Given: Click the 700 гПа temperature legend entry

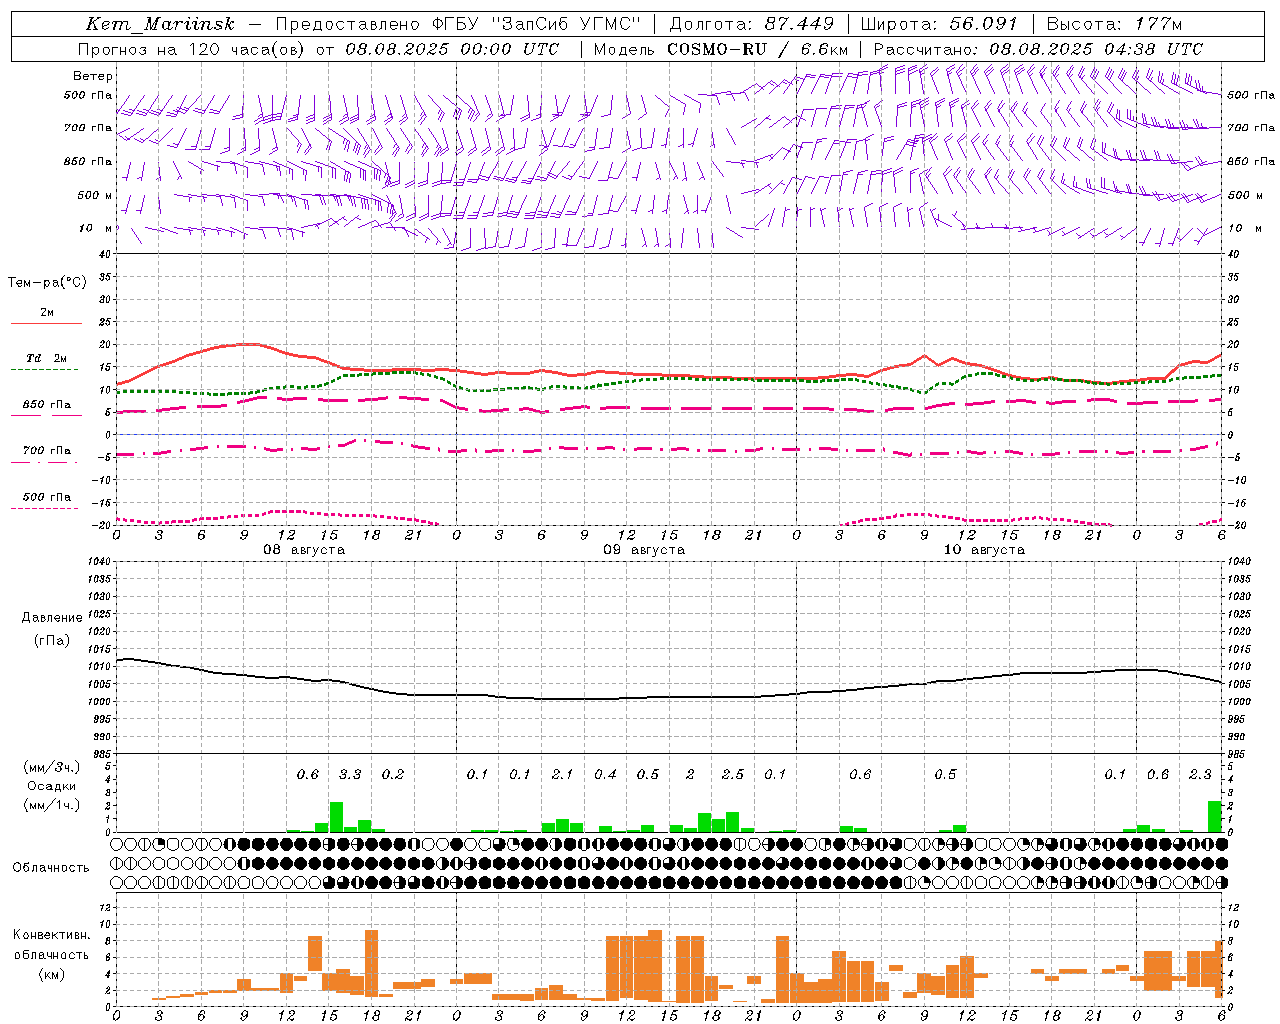Looking at the screenshot, I should coord(46,454).
